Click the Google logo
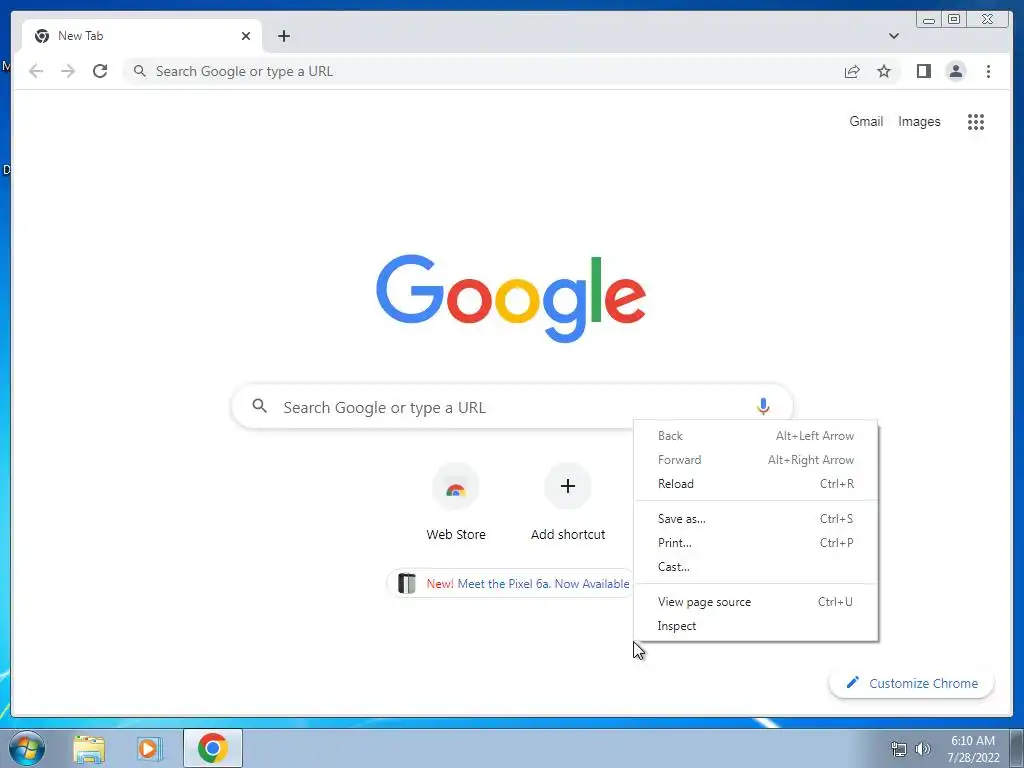This screenshot has height=768, width=1024. point(511,298)
